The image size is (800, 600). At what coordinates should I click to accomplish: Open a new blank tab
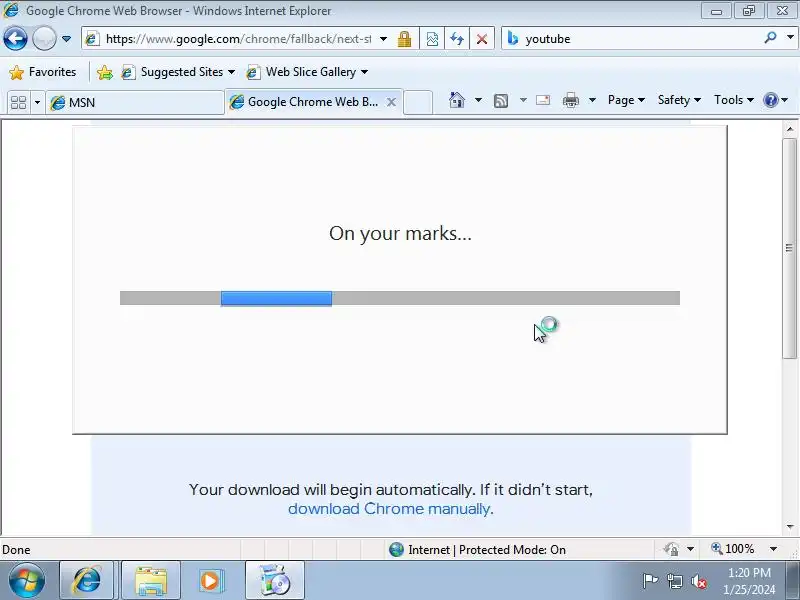pos(418,102)
